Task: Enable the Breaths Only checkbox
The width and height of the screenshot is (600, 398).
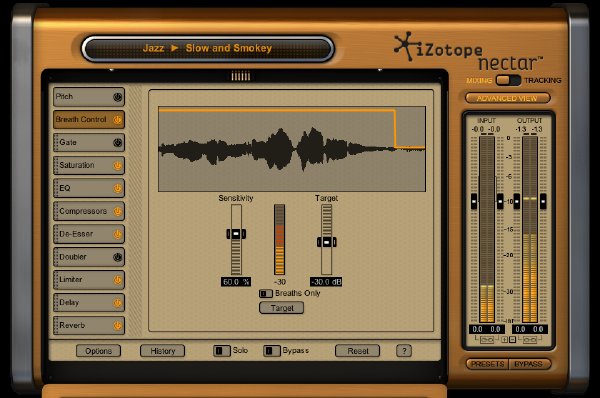Action: click(266, 294)
